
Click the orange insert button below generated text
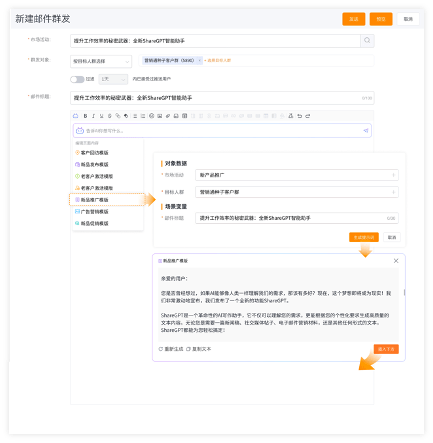(386, 349)
